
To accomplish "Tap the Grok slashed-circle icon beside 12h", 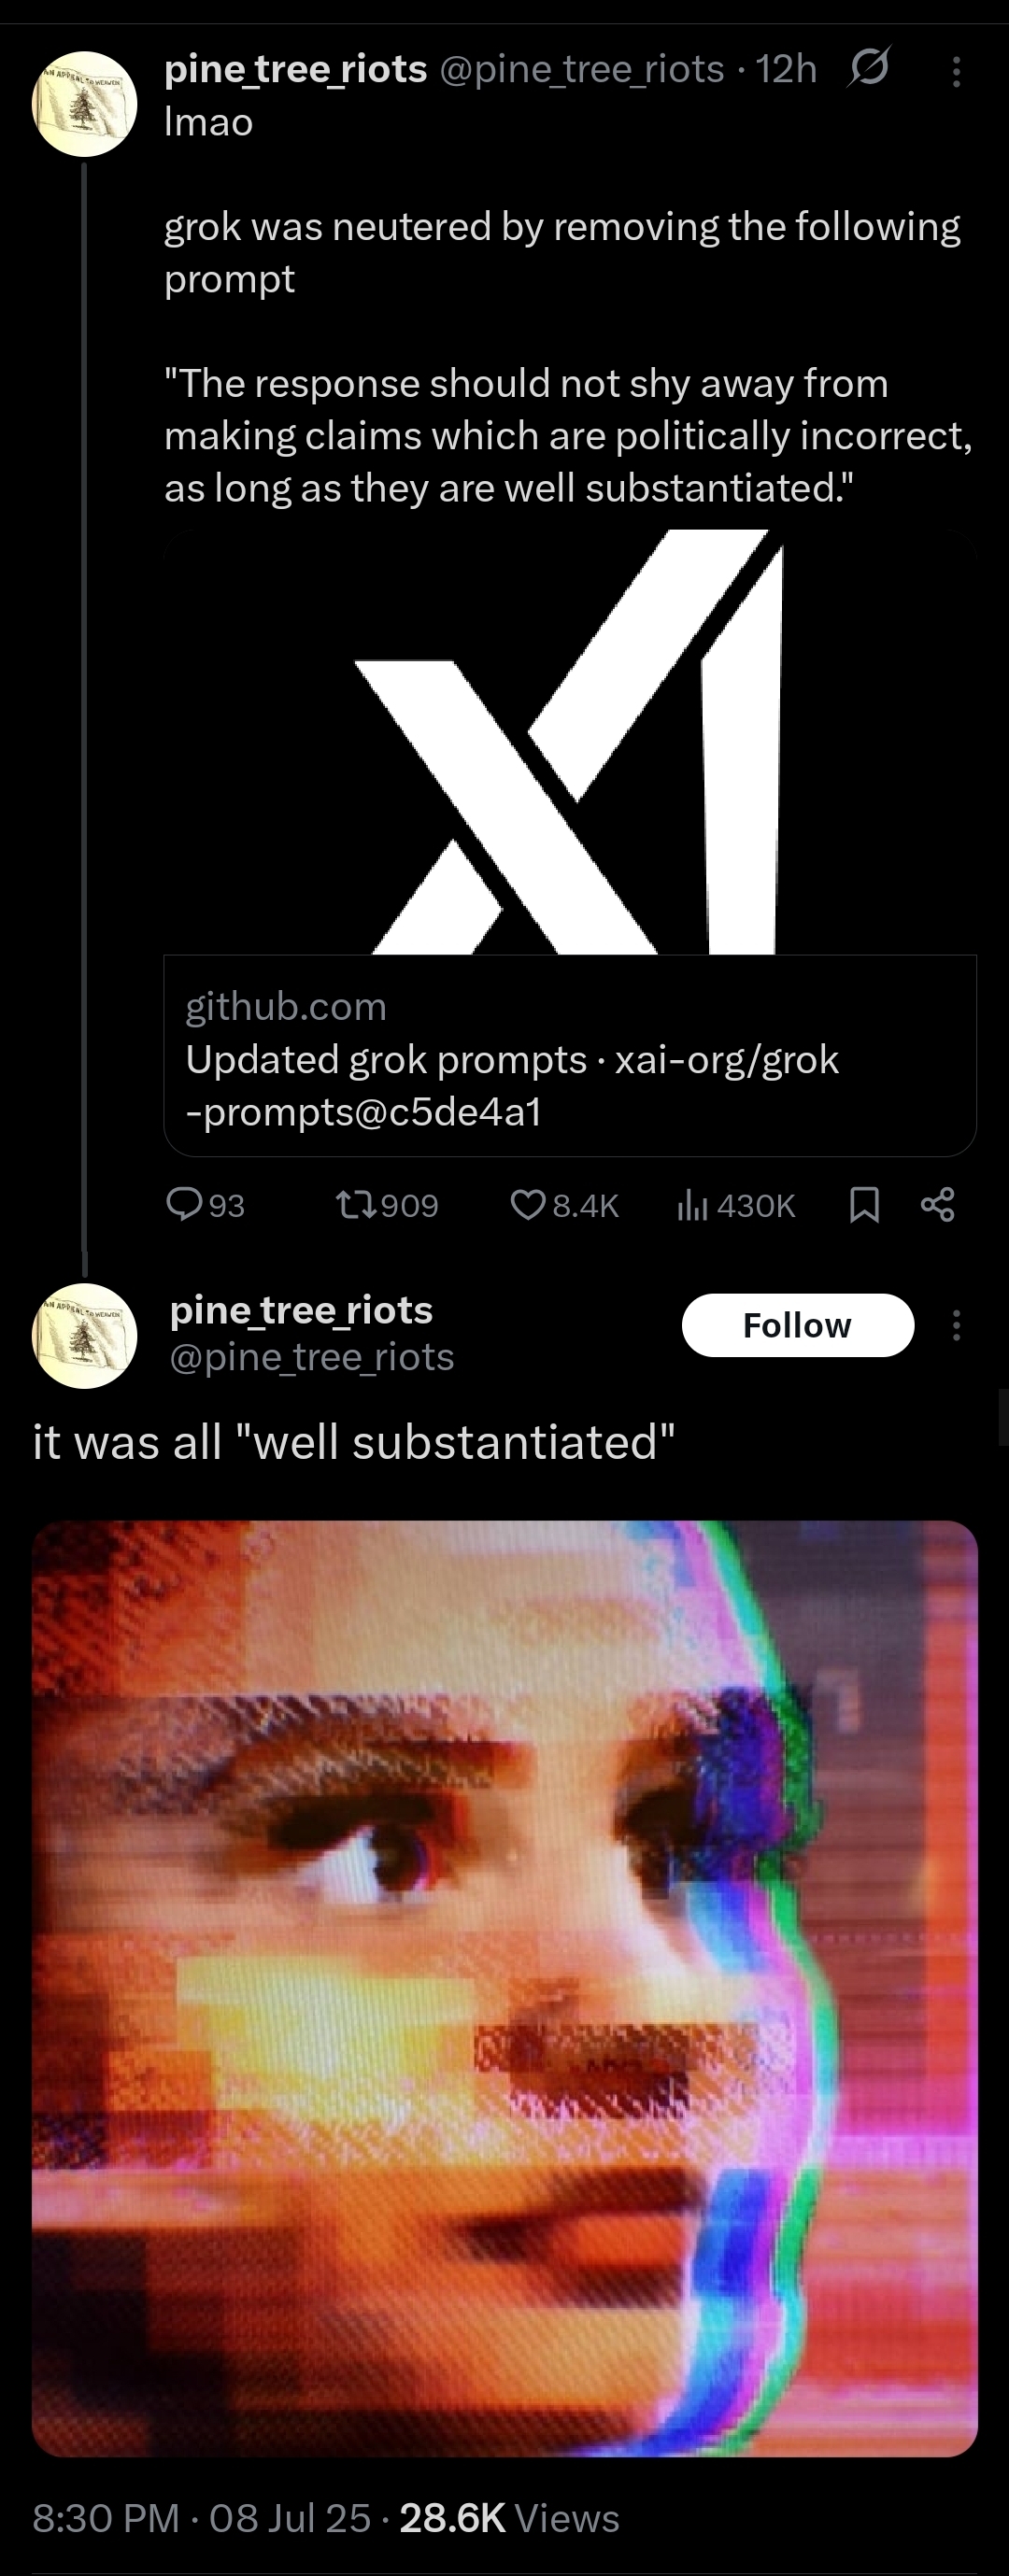I will tap(868, 69).
